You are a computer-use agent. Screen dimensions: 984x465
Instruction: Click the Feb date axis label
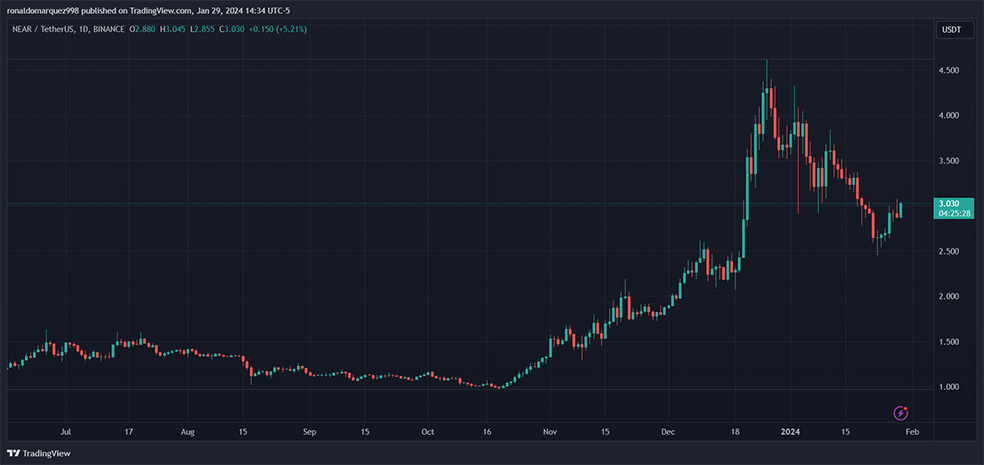coord(913,432)
